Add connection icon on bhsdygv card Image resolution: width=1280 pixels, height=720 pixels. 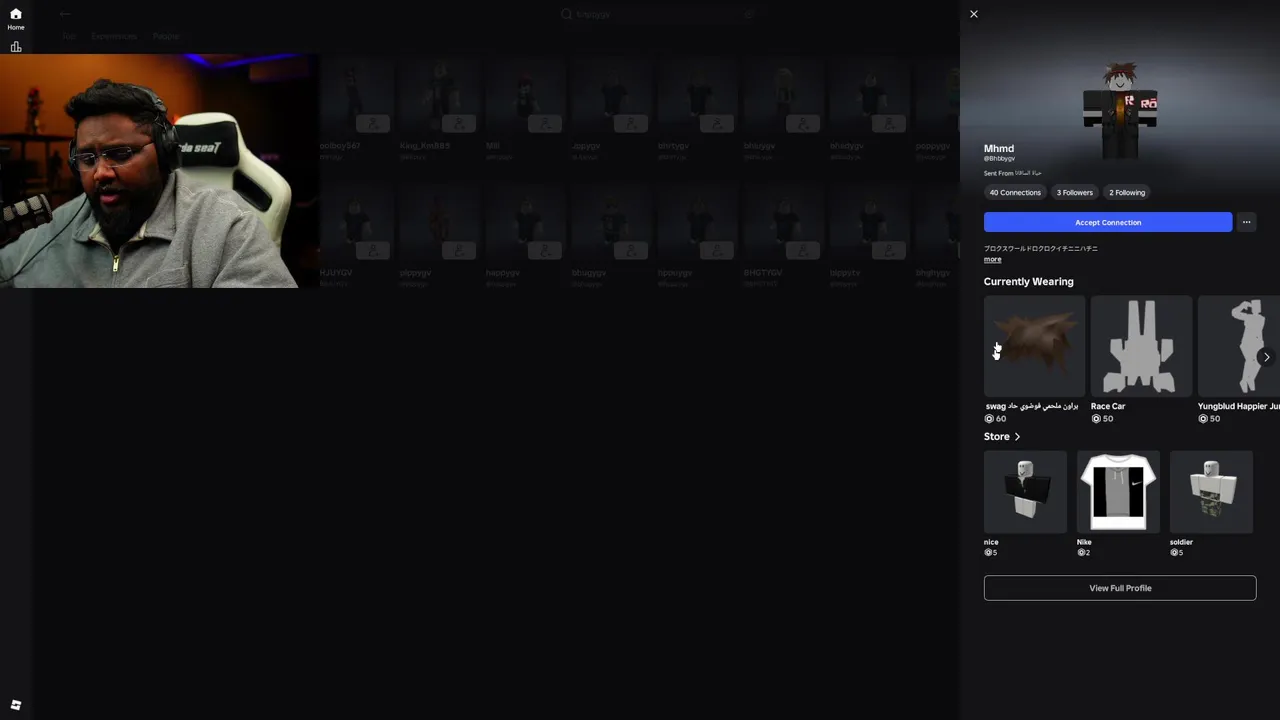889,124
